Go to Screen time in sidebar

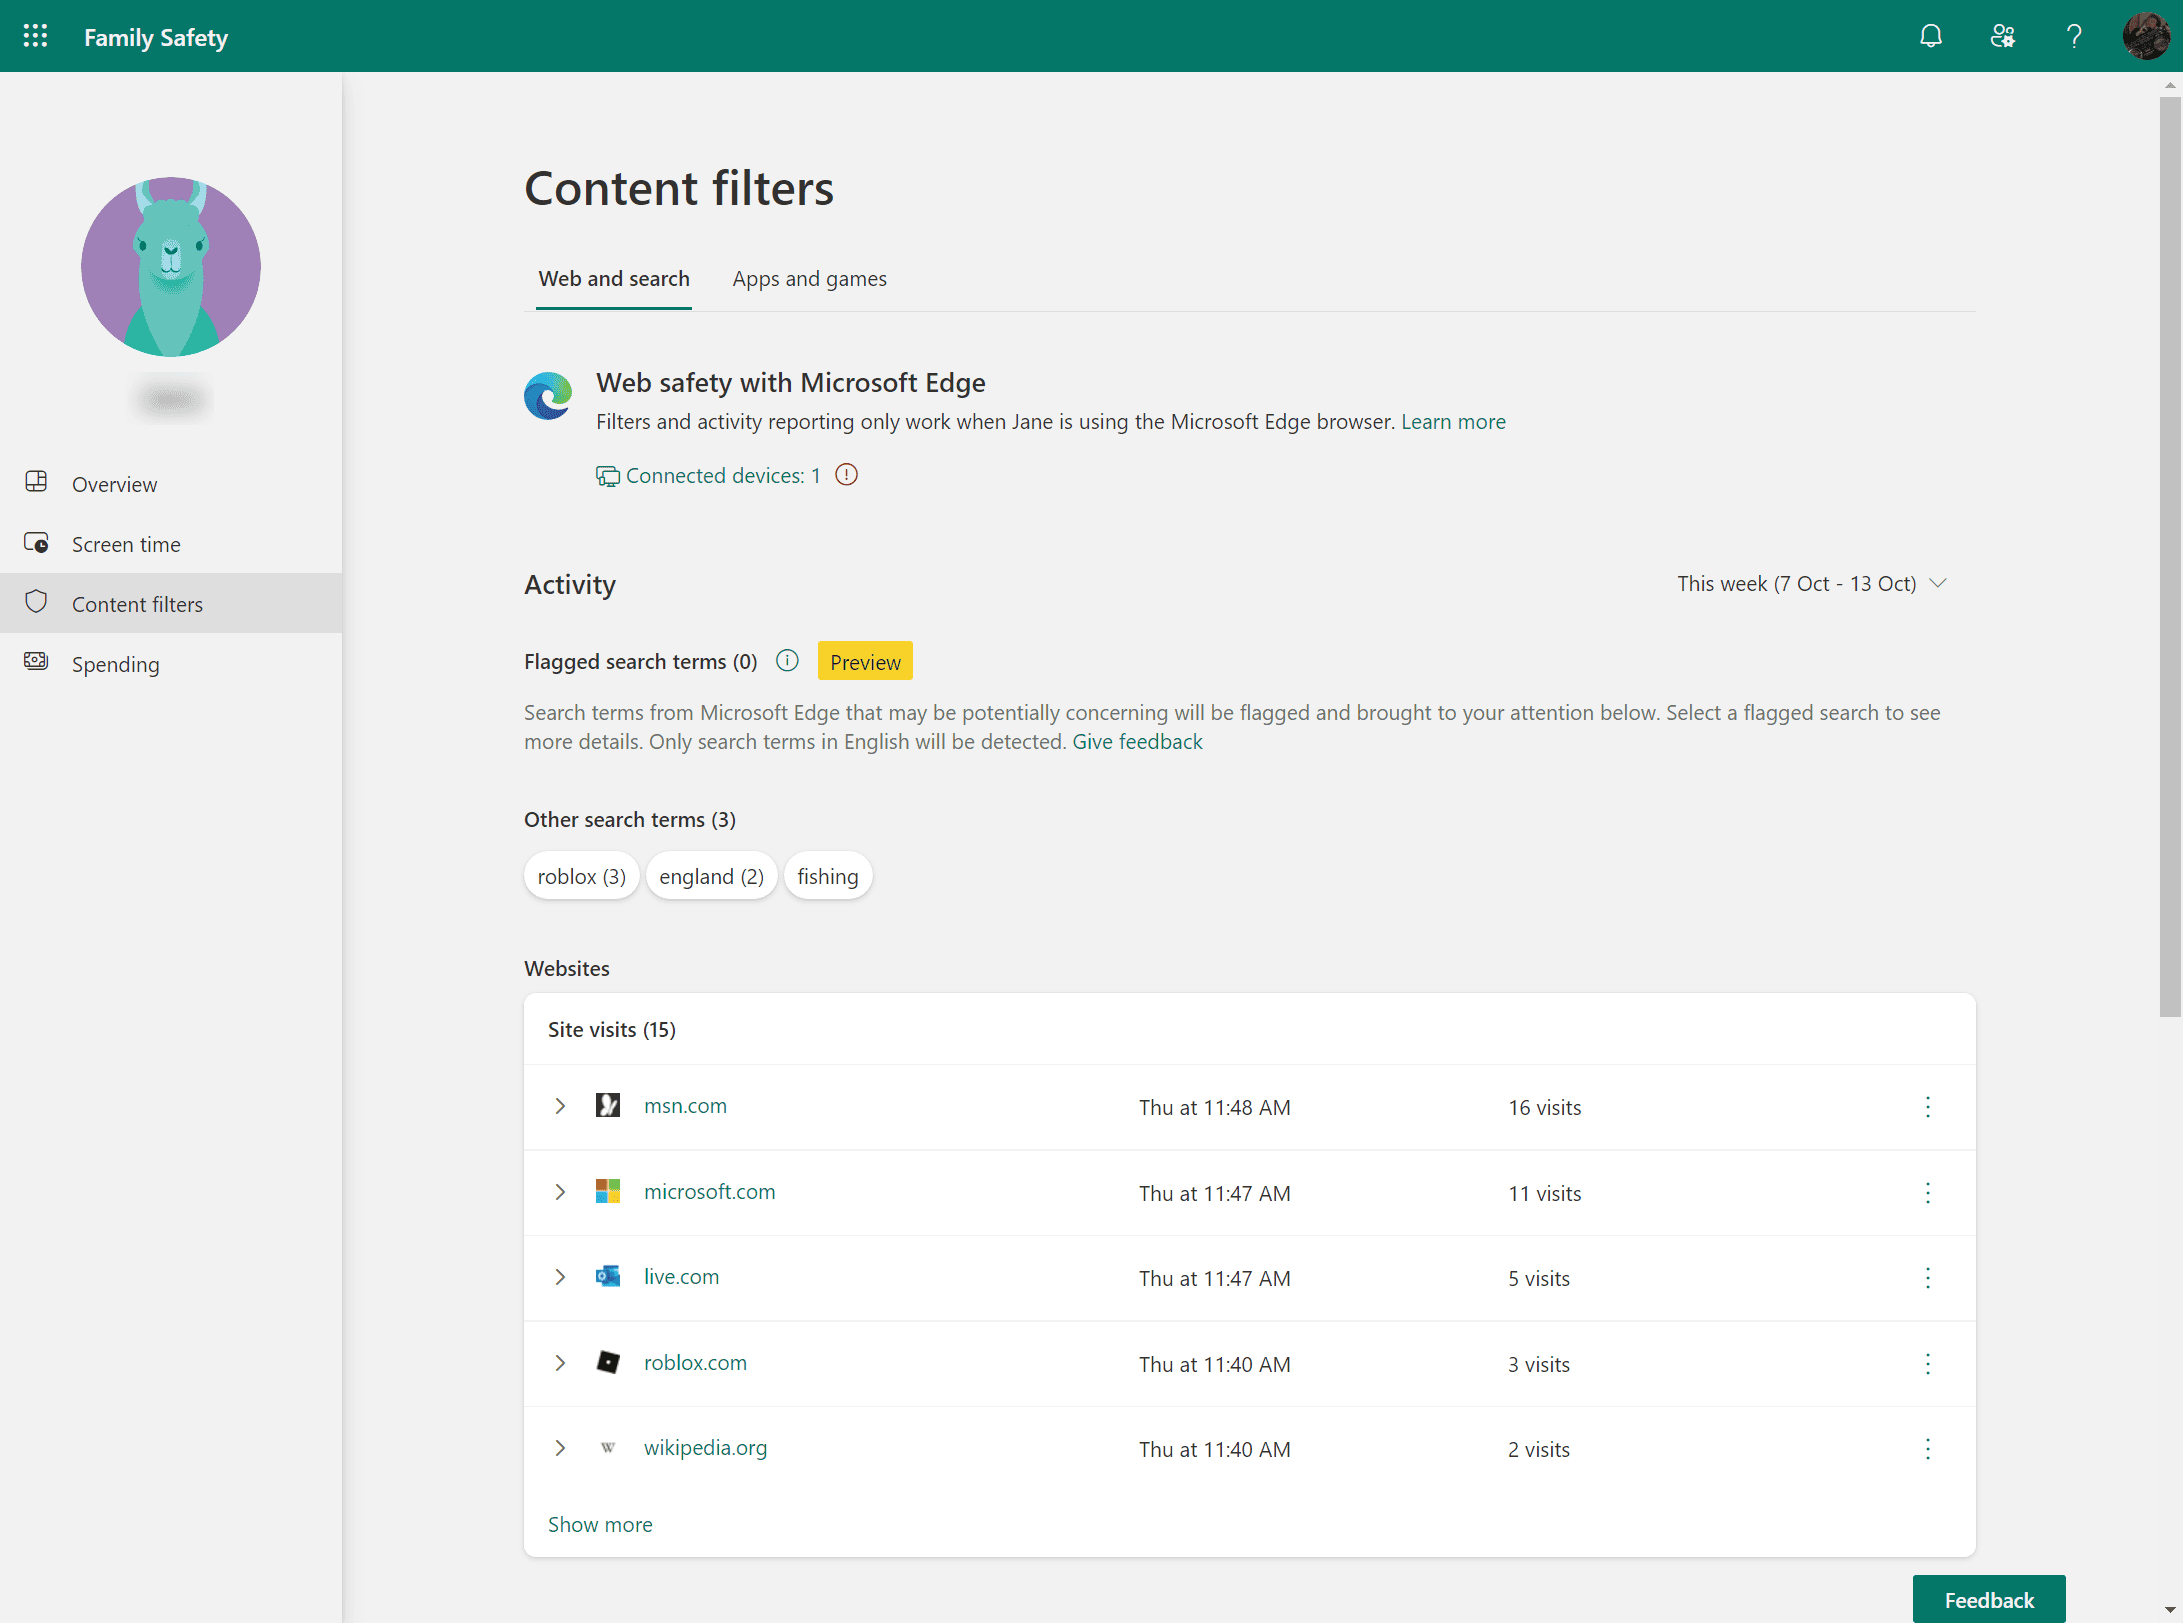(126, 544)
